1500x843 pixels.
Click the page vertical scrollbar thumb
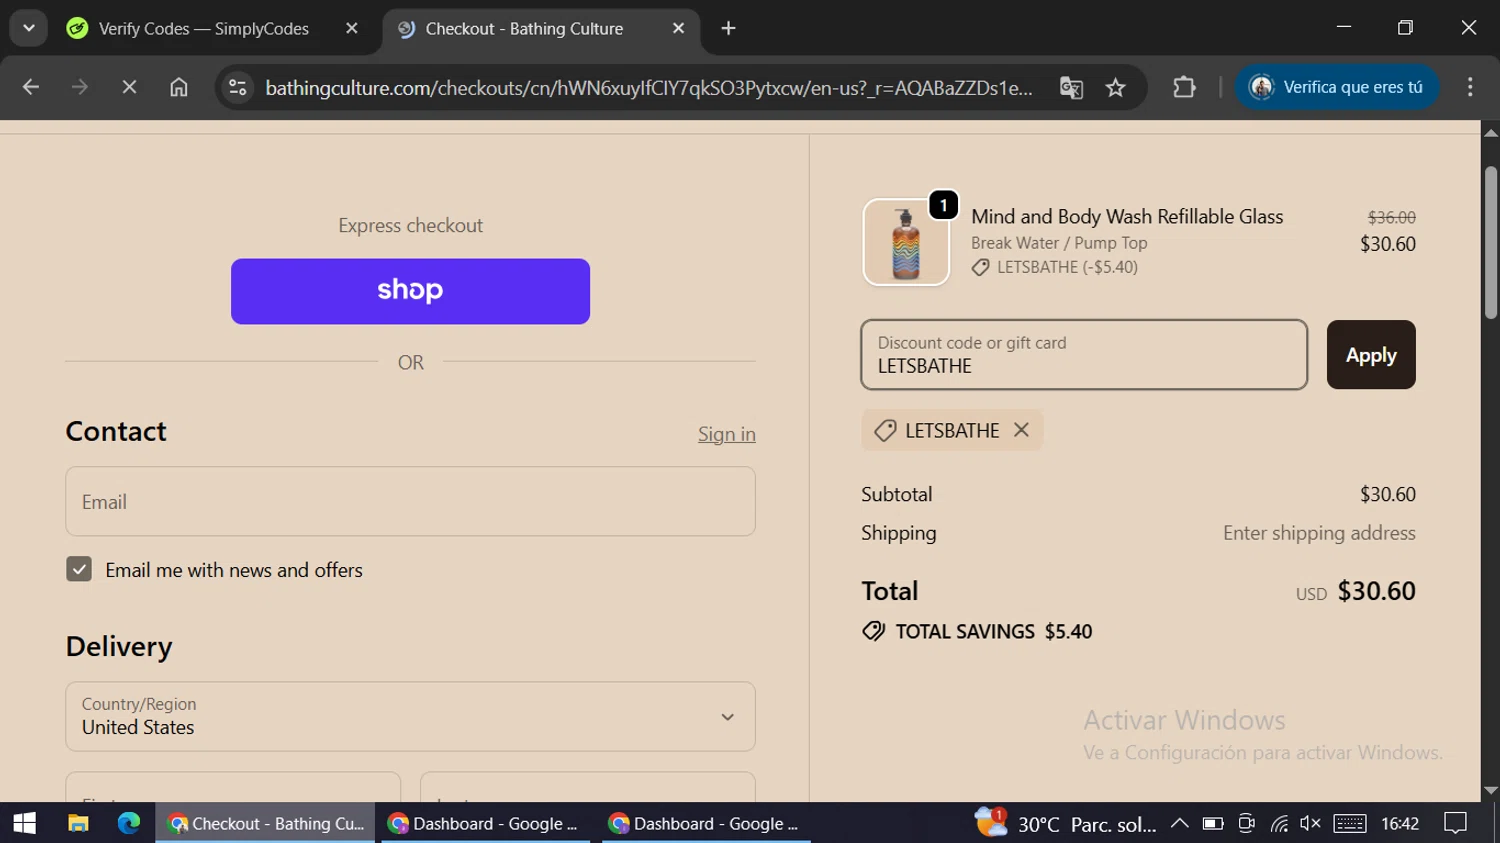pyautogui.click(x=1491, y=242)
